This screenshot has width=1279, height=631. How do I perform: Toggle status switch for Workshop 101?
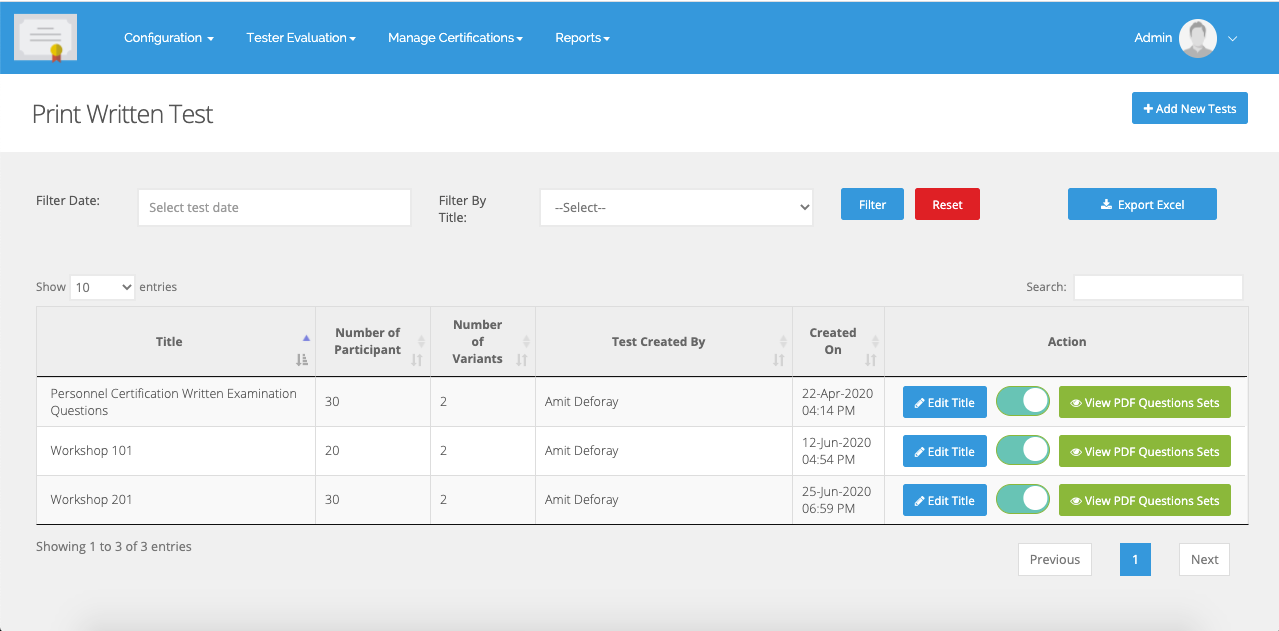[1022, 451]
